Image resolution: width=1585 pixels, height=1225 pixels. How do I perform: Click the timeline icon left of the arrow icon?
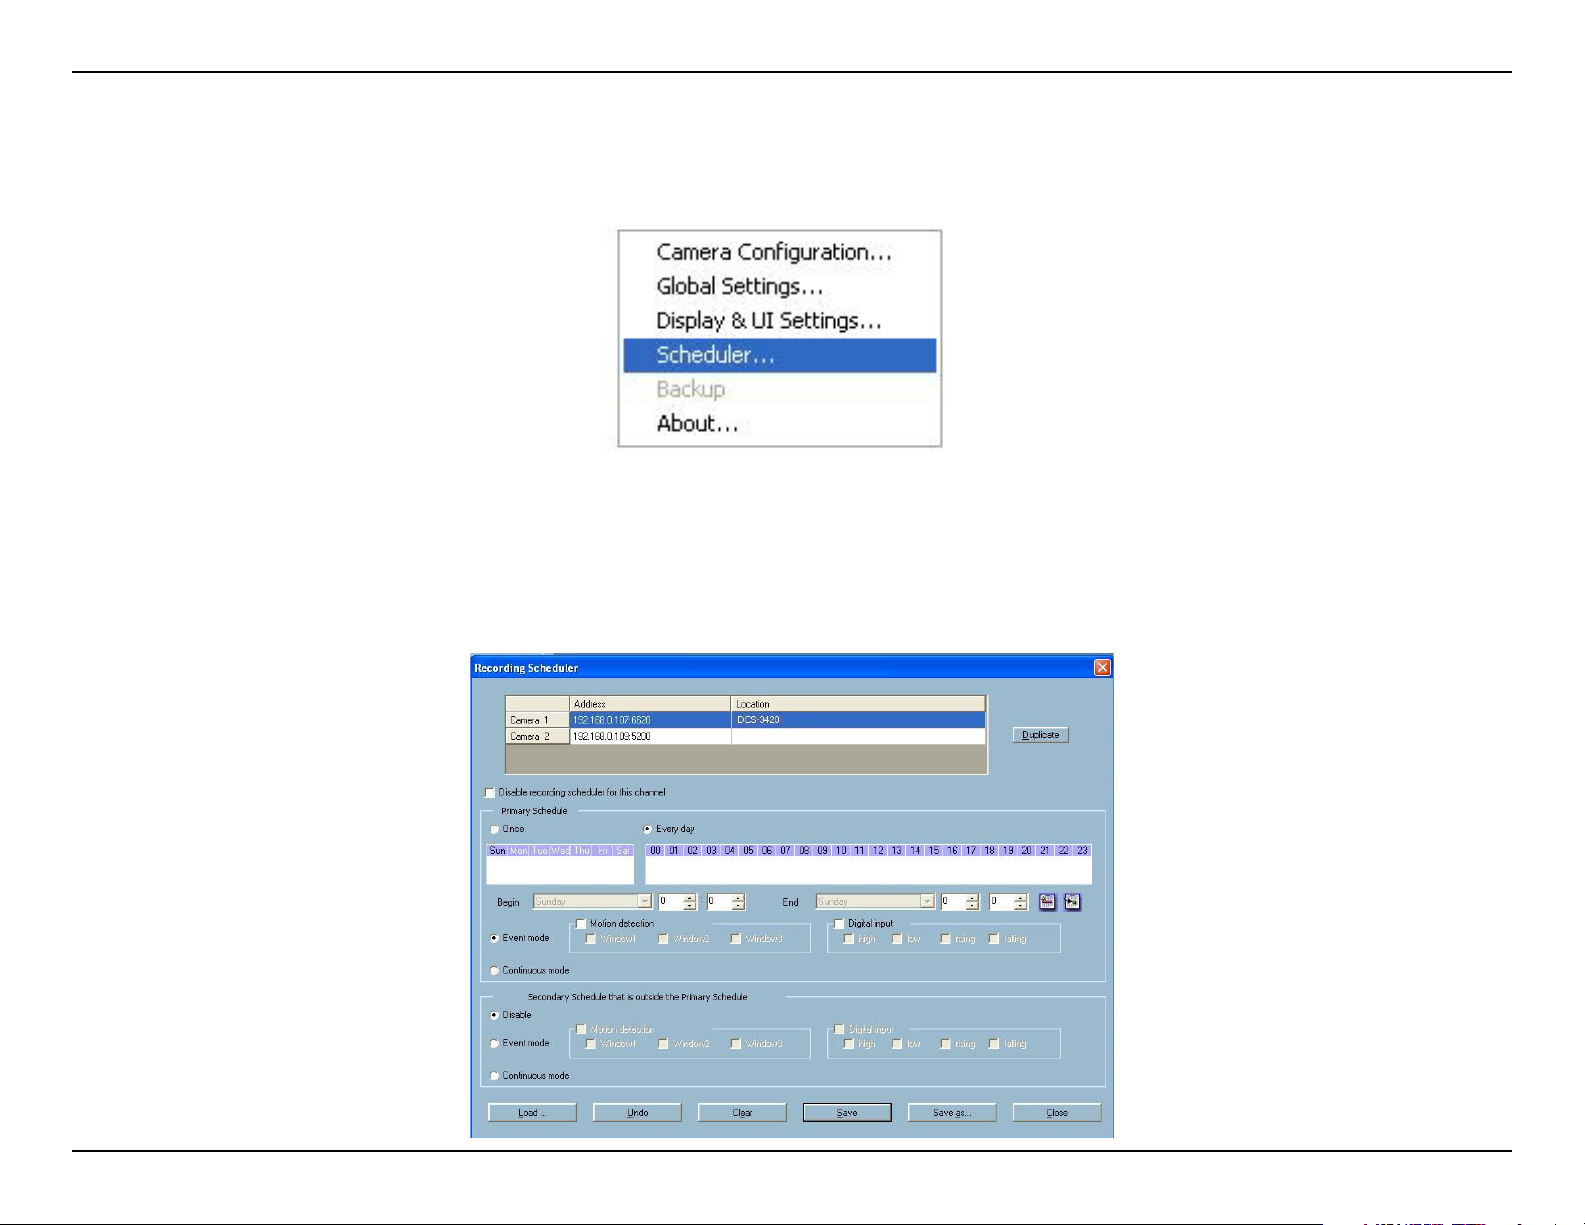1047,902
